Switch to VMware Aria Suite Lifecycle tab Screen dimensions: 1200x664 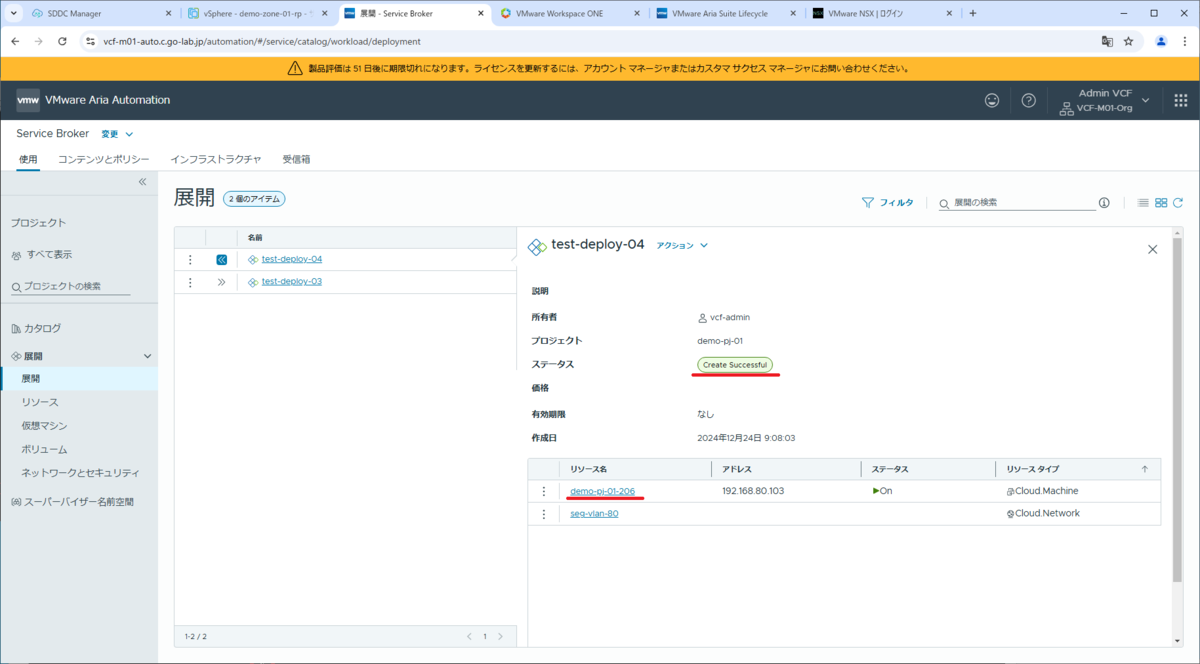tap(728, 13)
